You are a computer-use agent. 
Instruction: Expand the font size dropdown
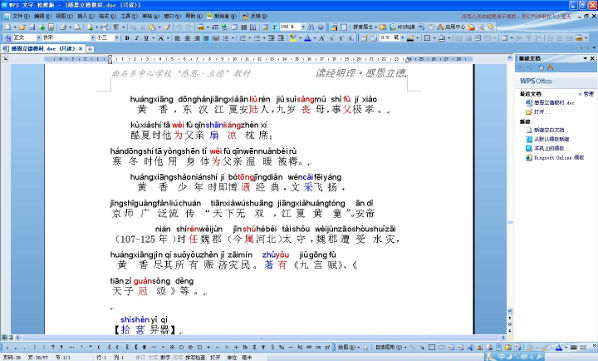(117, 38)
